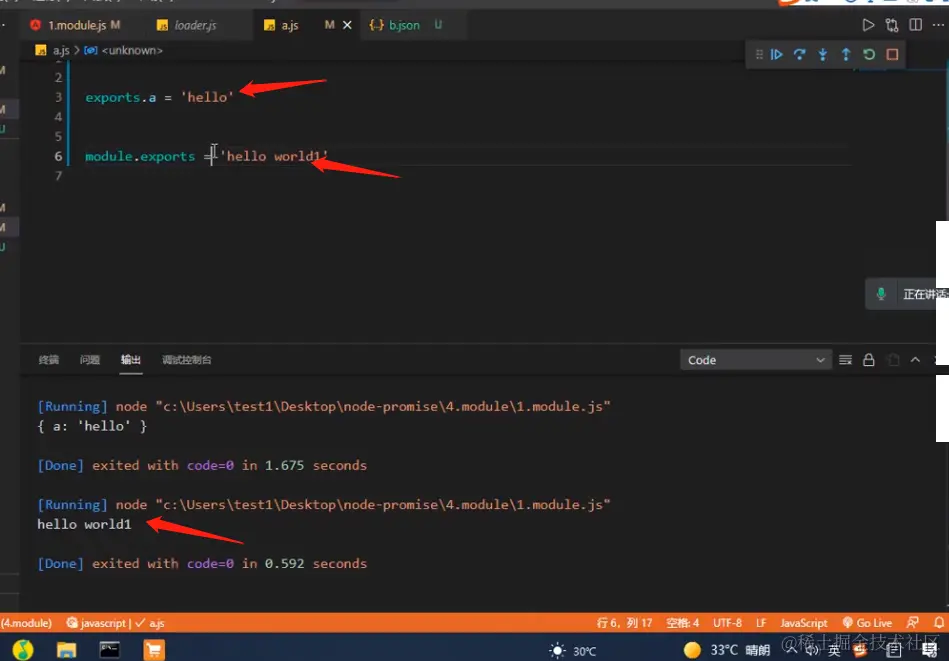949x661 pixels.
Task: Stop debugging with the red square
Action: 892,54
